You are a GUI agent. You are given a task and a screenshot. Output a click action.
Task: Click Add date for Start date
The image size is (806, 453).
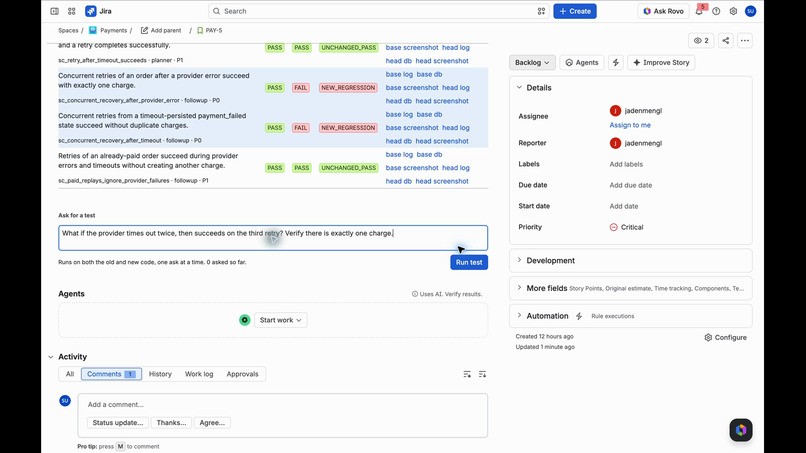(x=624, y=206)
